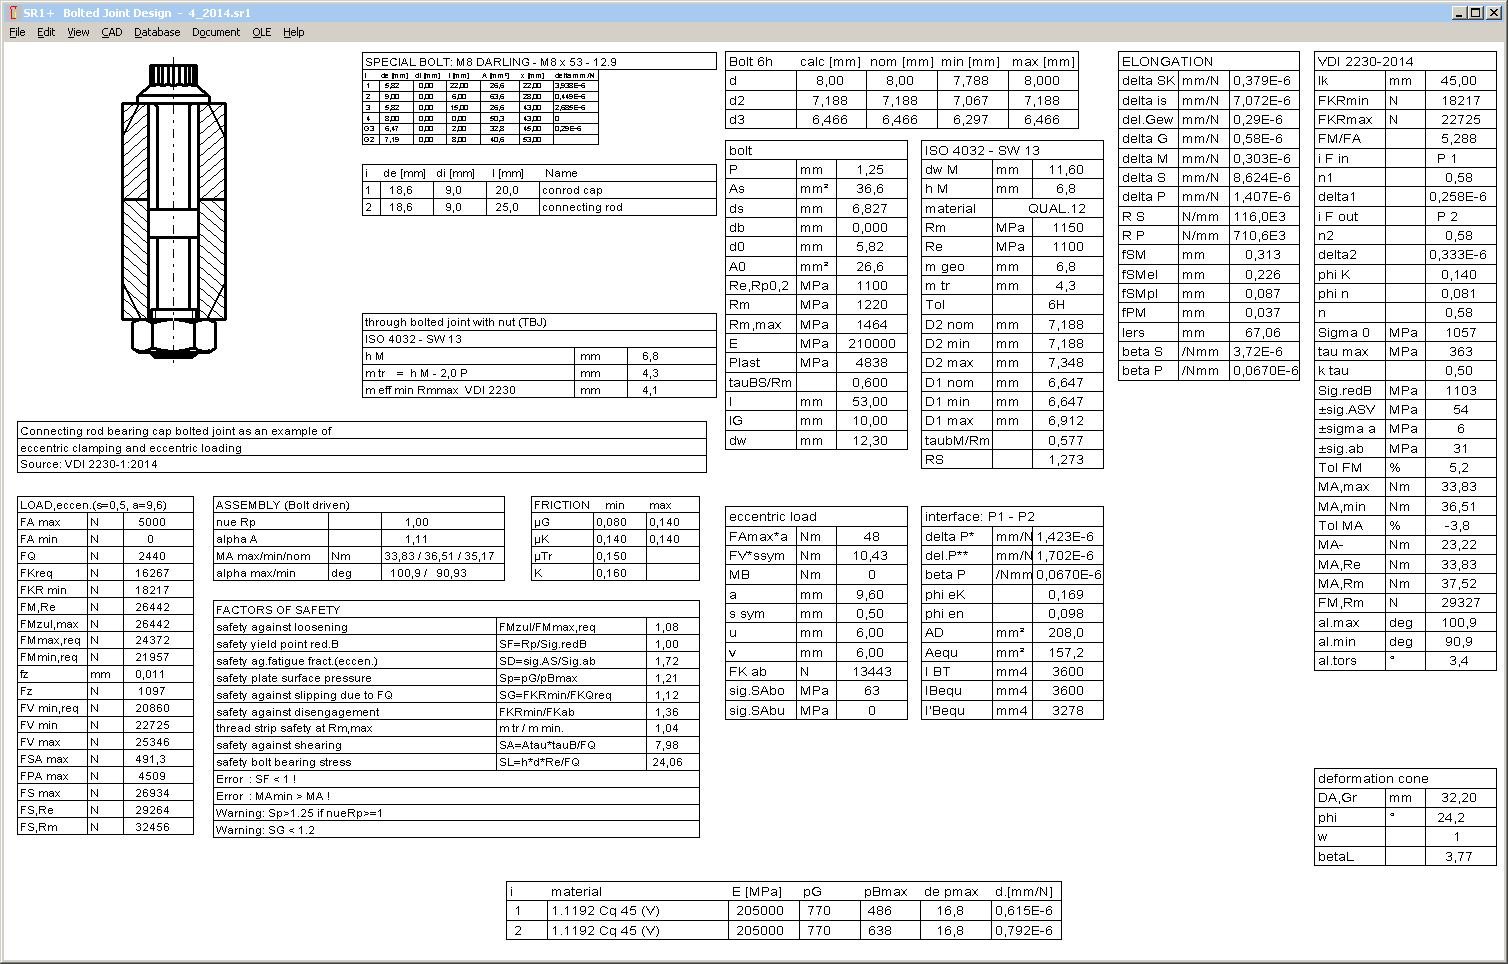The image size is (1508, 964).
Task: Open the OLE menu
Action: [x=261, y=32]
